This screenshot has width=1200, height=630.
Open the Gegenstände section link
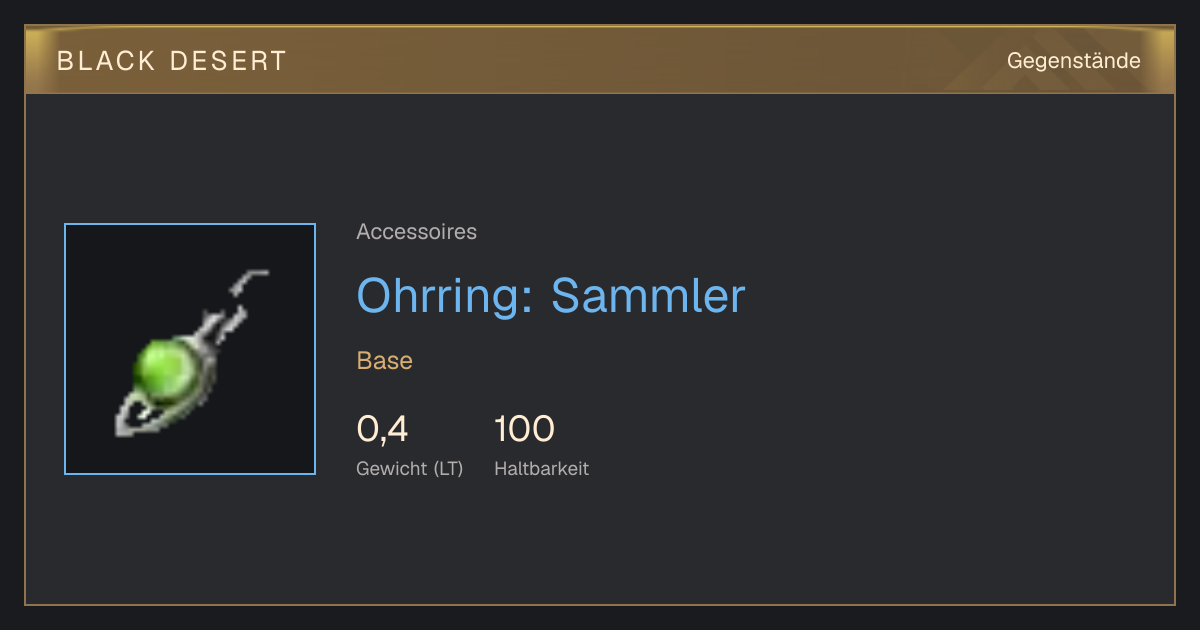pos(1073,61)
